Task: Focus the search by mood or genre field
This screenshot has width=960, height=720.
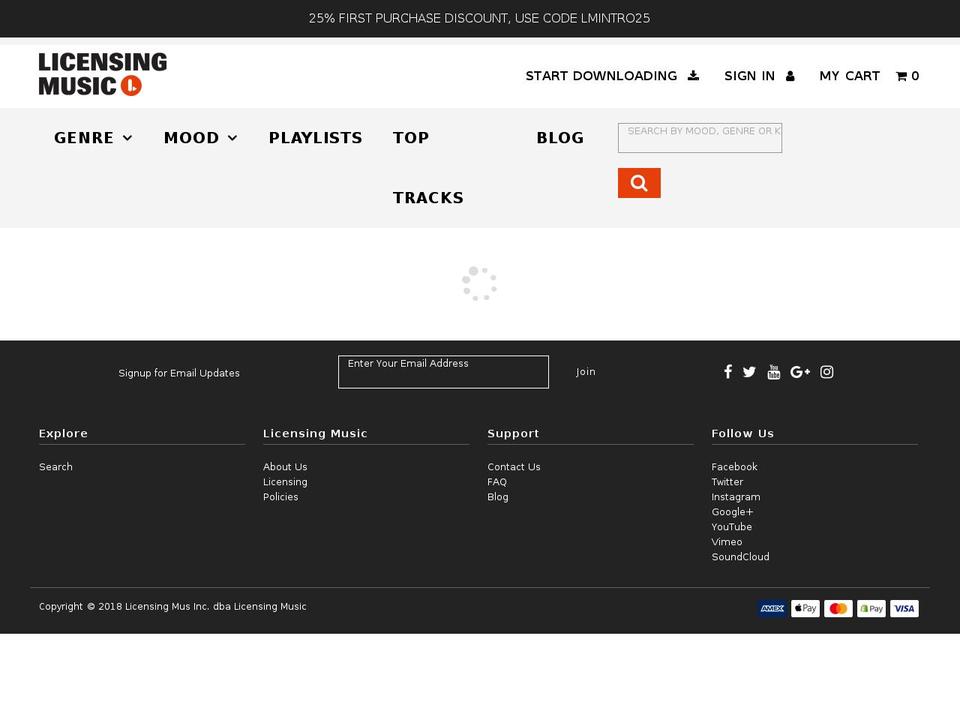Action: pyautogui.click(x=700, y=138)
